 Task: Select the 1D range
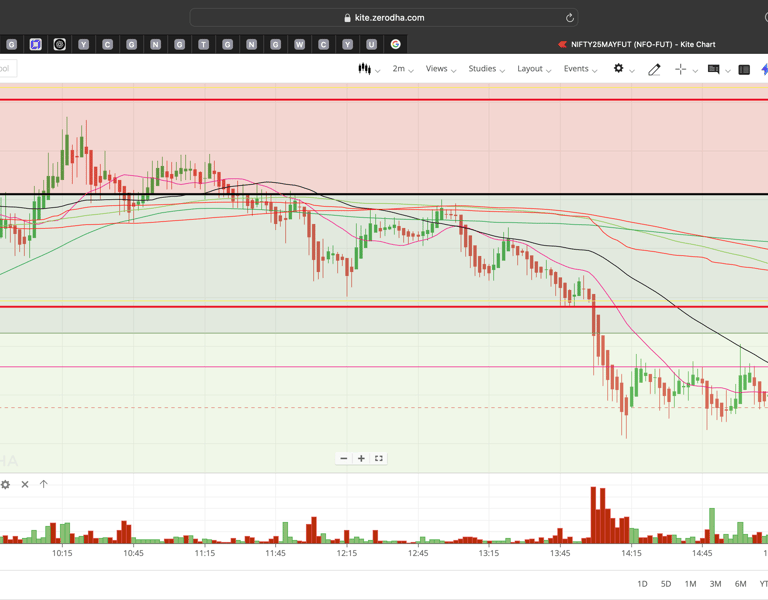point(642,584)
